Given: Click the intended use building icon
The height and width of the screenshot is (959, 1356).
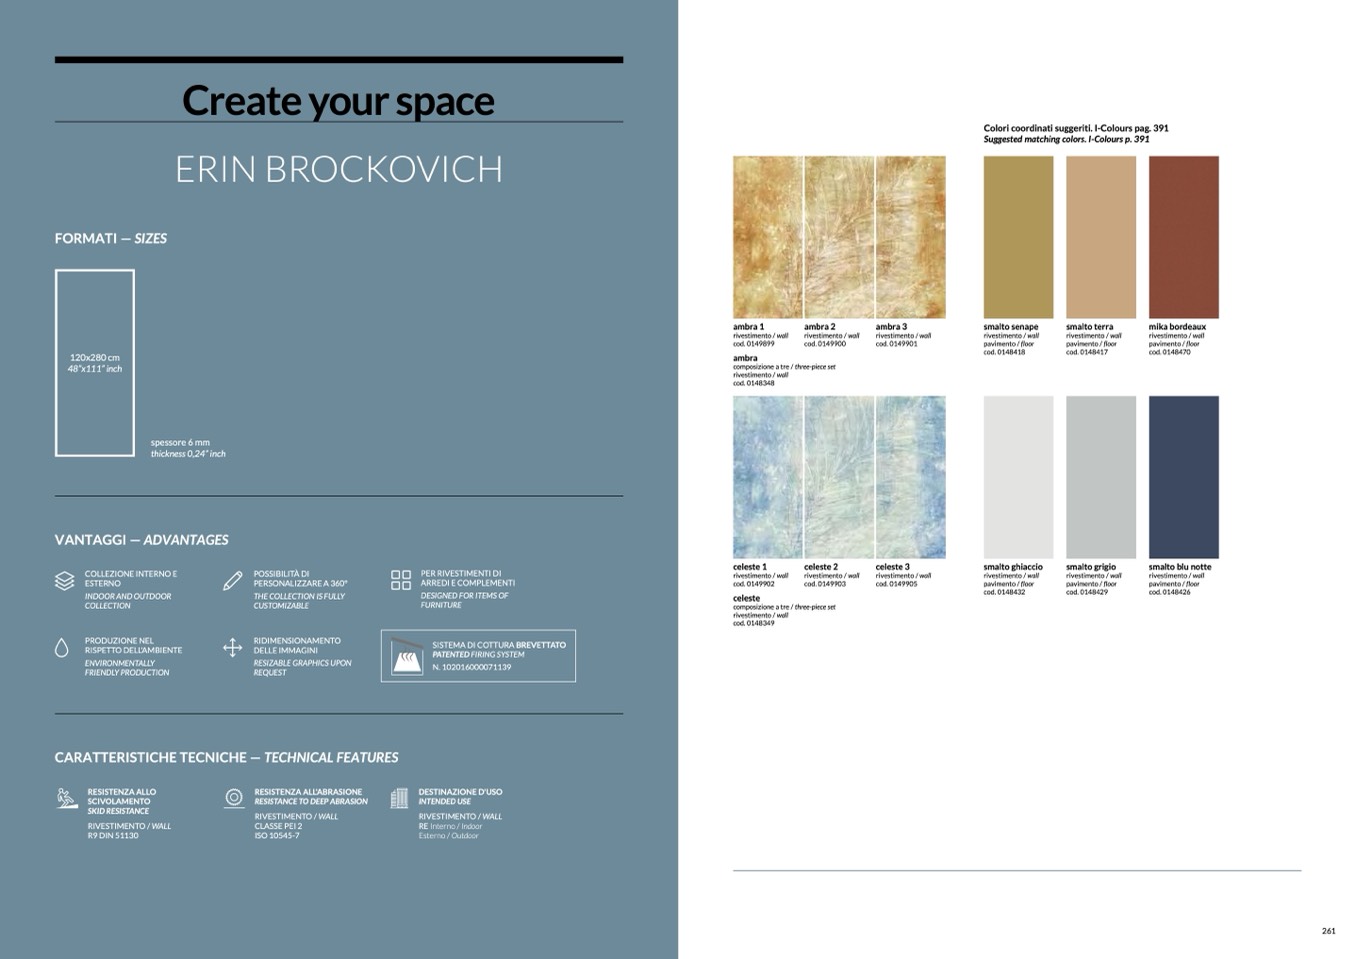Looking at the screenshot, I should (400, 798).
